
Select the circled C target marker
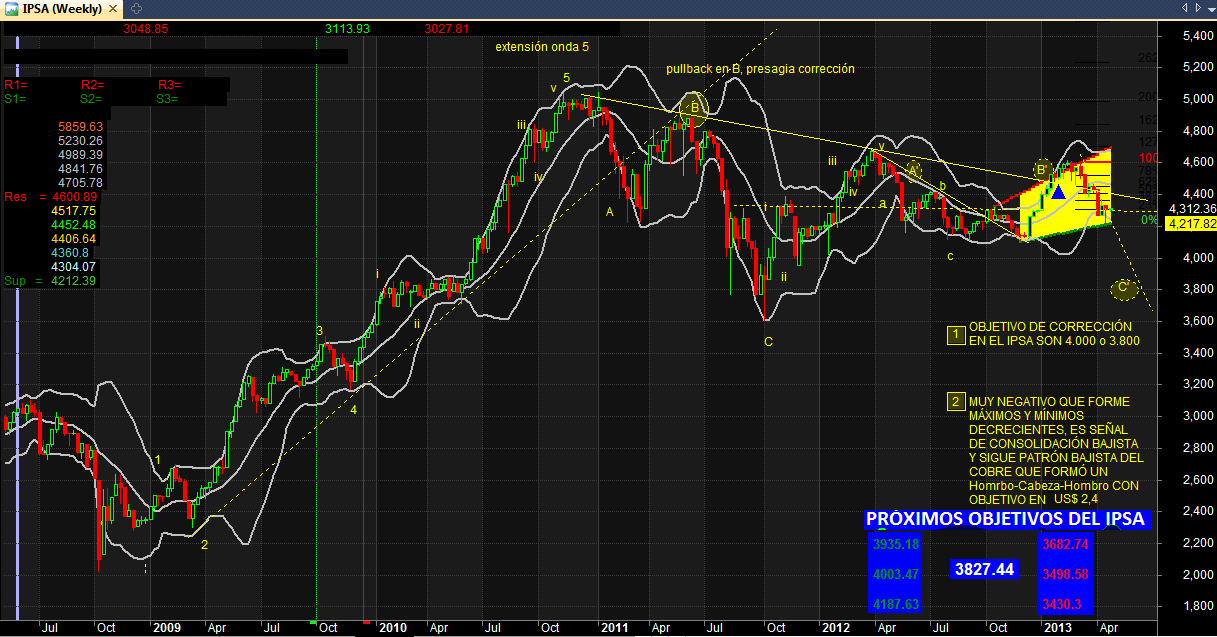pyautogui.click(x=1123, y=289)
